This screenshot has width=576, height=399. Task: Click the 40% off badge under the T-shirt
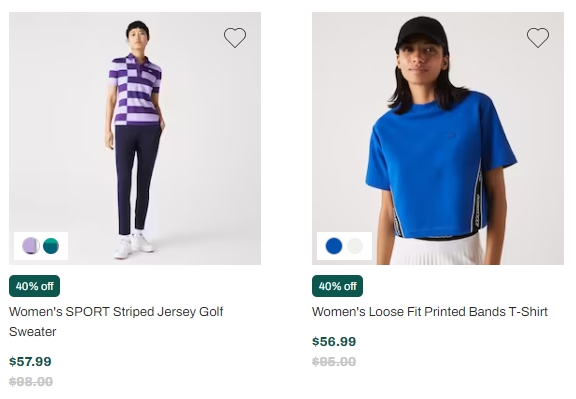[x=337, y=286]
